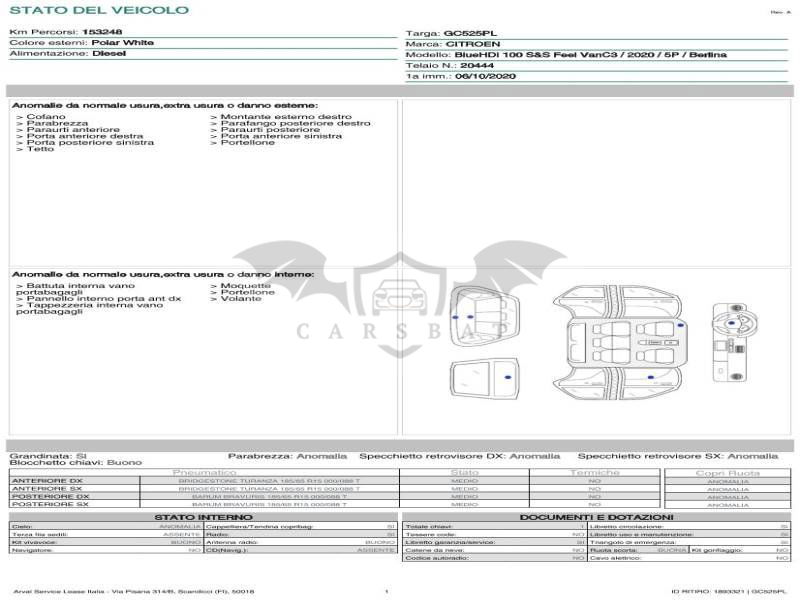The image size is (800, 600).
Task: Click the blue marker at interior top-right
Action: 680,325
